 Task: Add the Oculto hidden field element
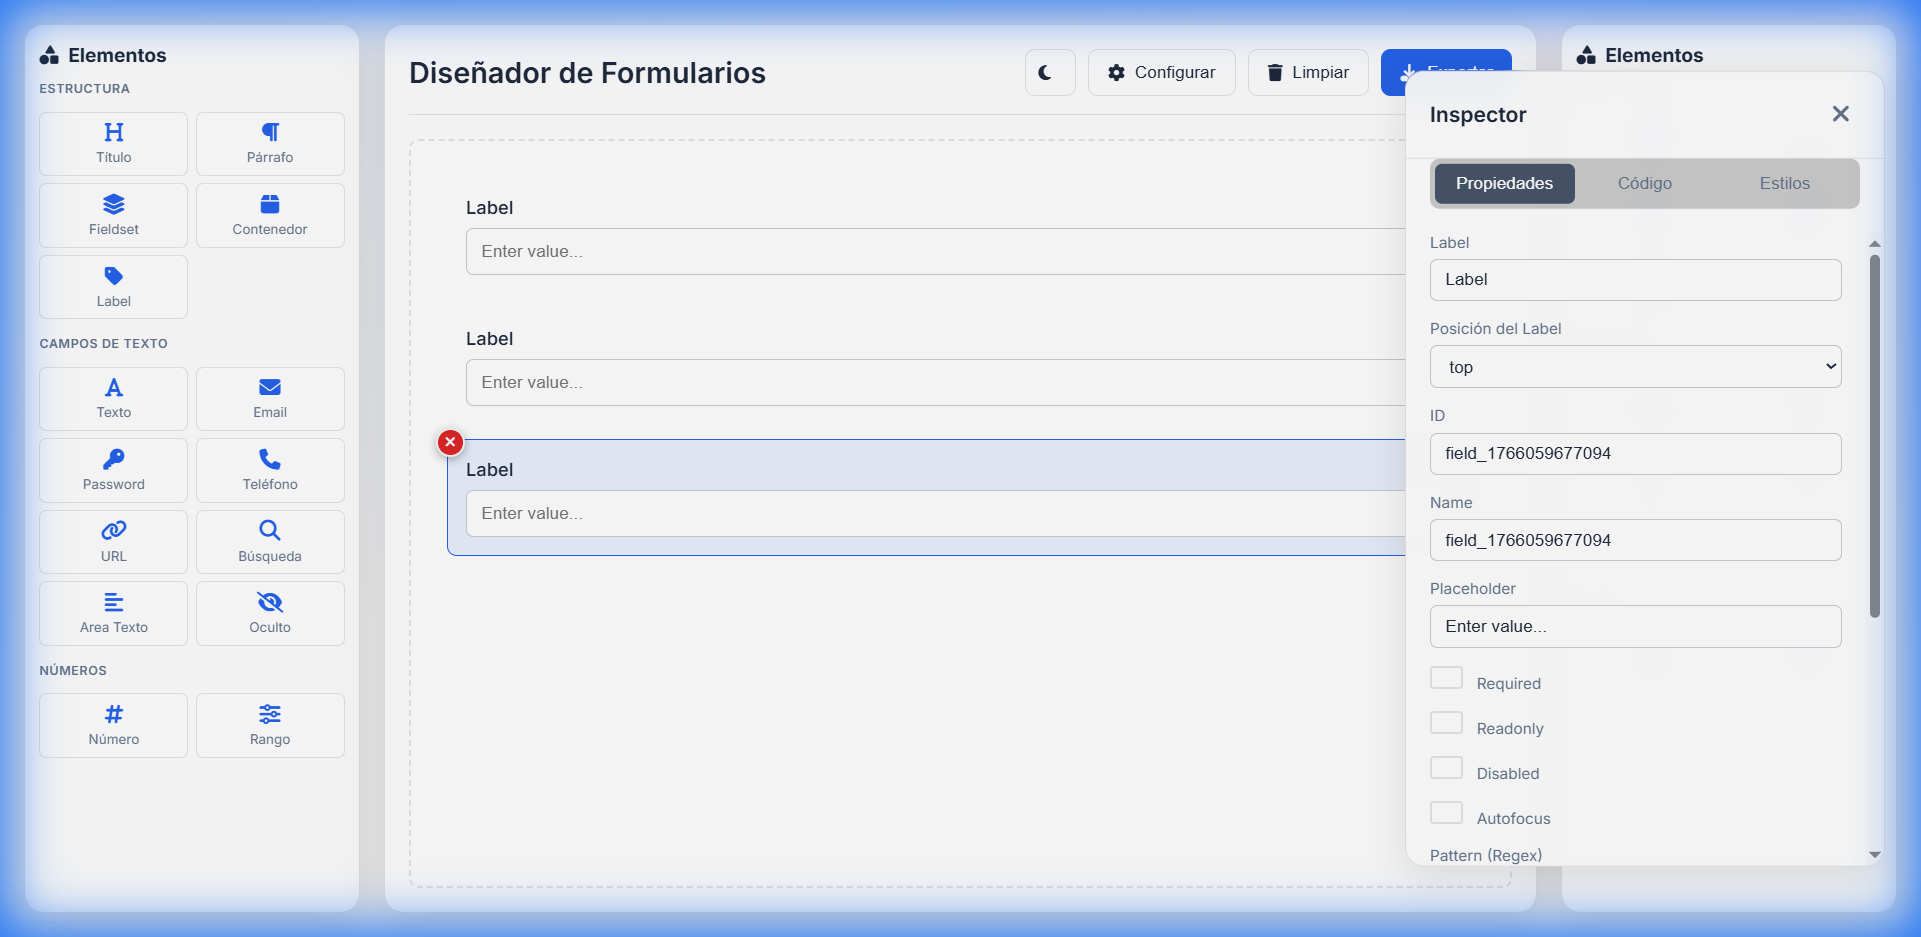pos(270,613)
